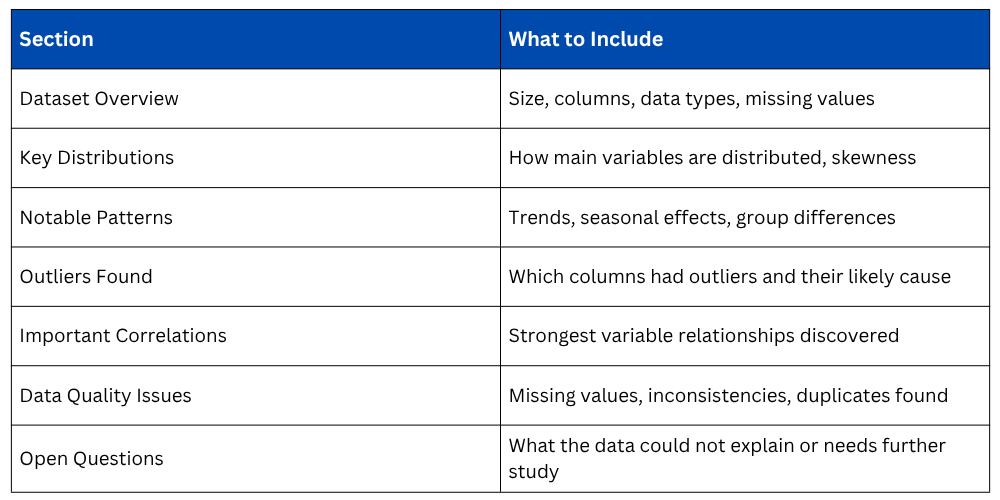Select the cell about outlier columns and causes
The width and height of the screenshot is (1000, 500).
(x=730, y=276)
